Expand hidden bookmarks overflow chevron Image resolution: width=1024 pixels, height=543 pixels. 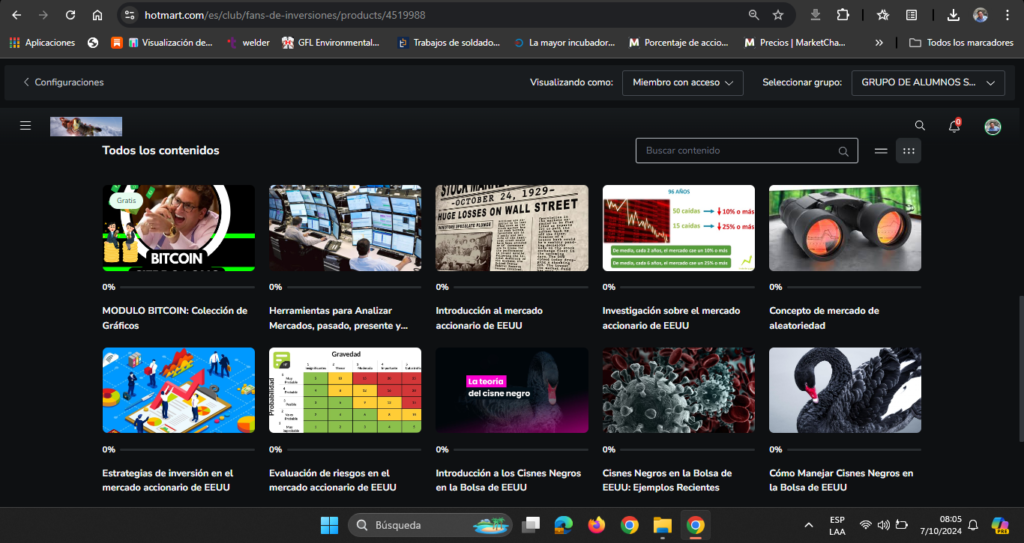click(x=878, y=43)
